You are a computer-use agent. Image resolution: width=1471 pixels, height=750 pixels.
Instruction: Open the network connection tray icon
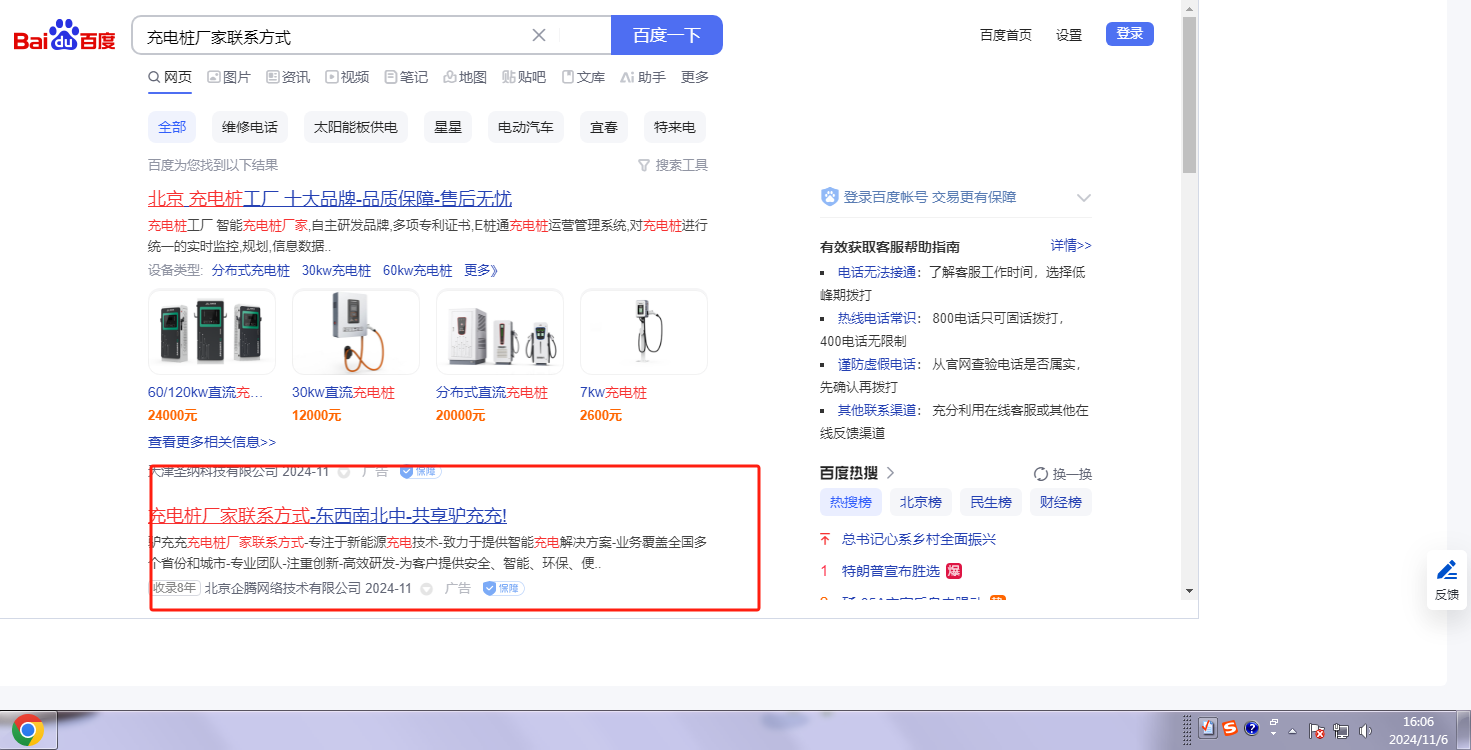pyautogui.click(x=1341, y=731)
